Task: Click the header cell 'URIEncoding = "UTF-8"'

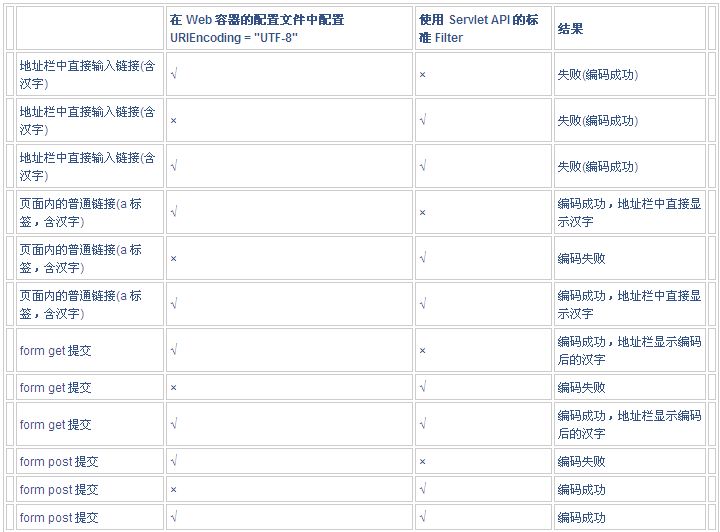Action: 289,28
